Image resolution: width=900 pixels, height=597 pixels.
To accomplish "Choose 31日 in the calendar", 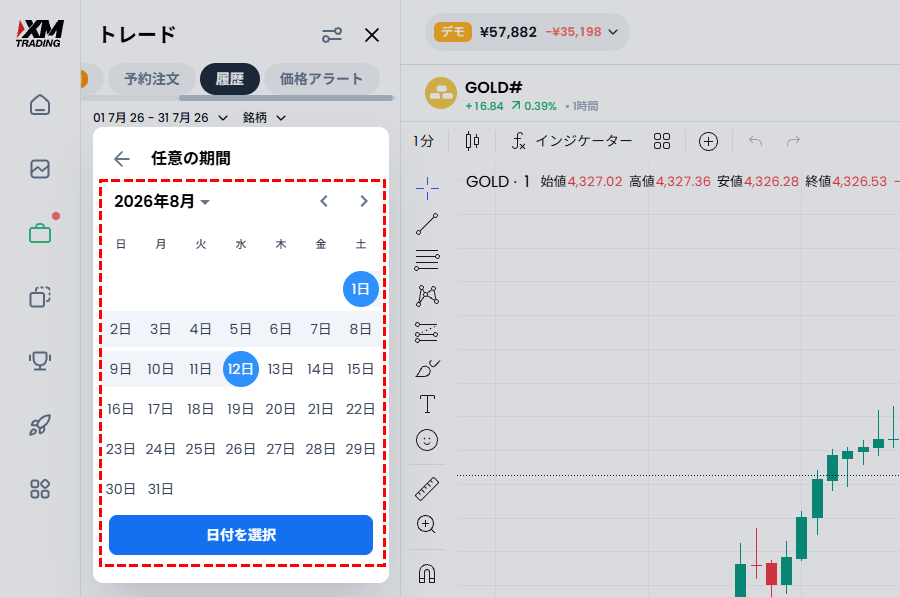I will [x=160, y=489].
